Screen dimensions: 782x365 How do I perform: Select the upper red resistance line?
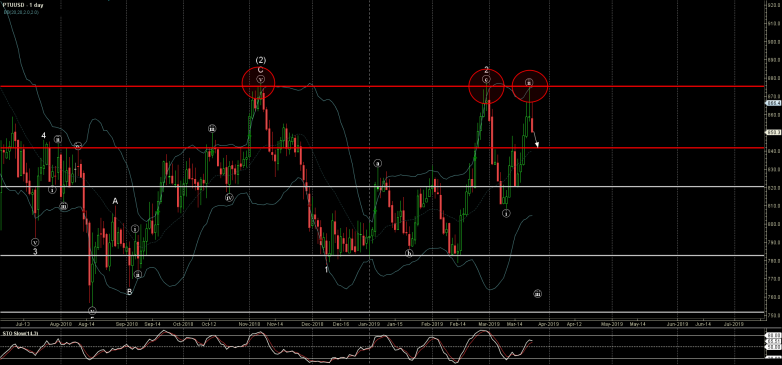pos(382,86)
